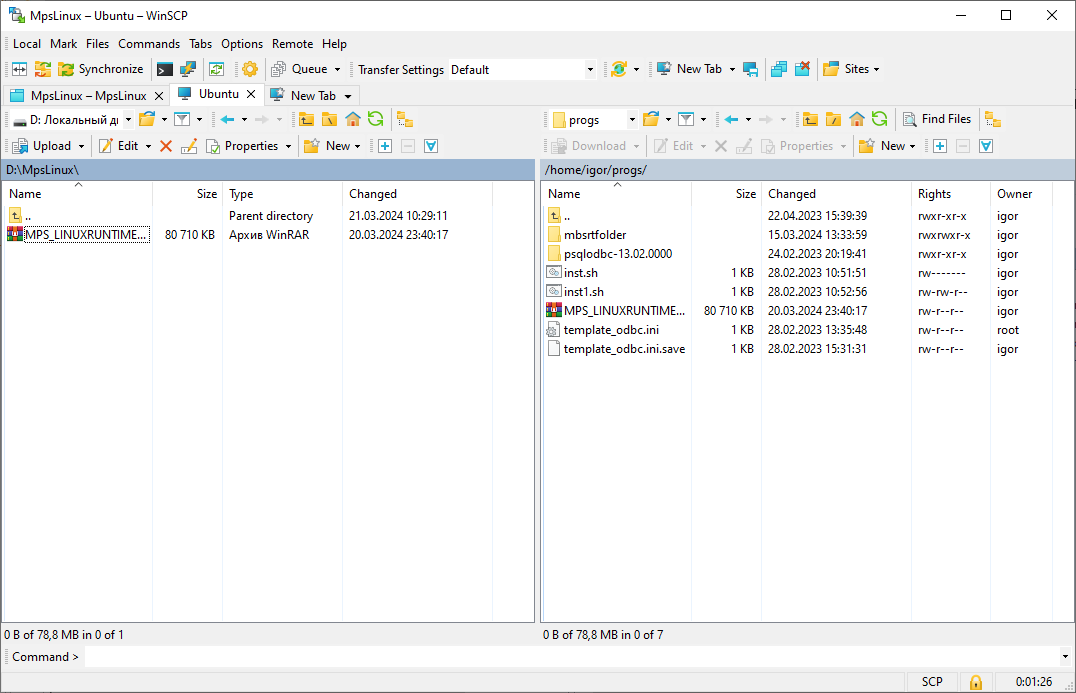
Task: Expand the Queue dropdown arrow
Action: click(337, 70)
